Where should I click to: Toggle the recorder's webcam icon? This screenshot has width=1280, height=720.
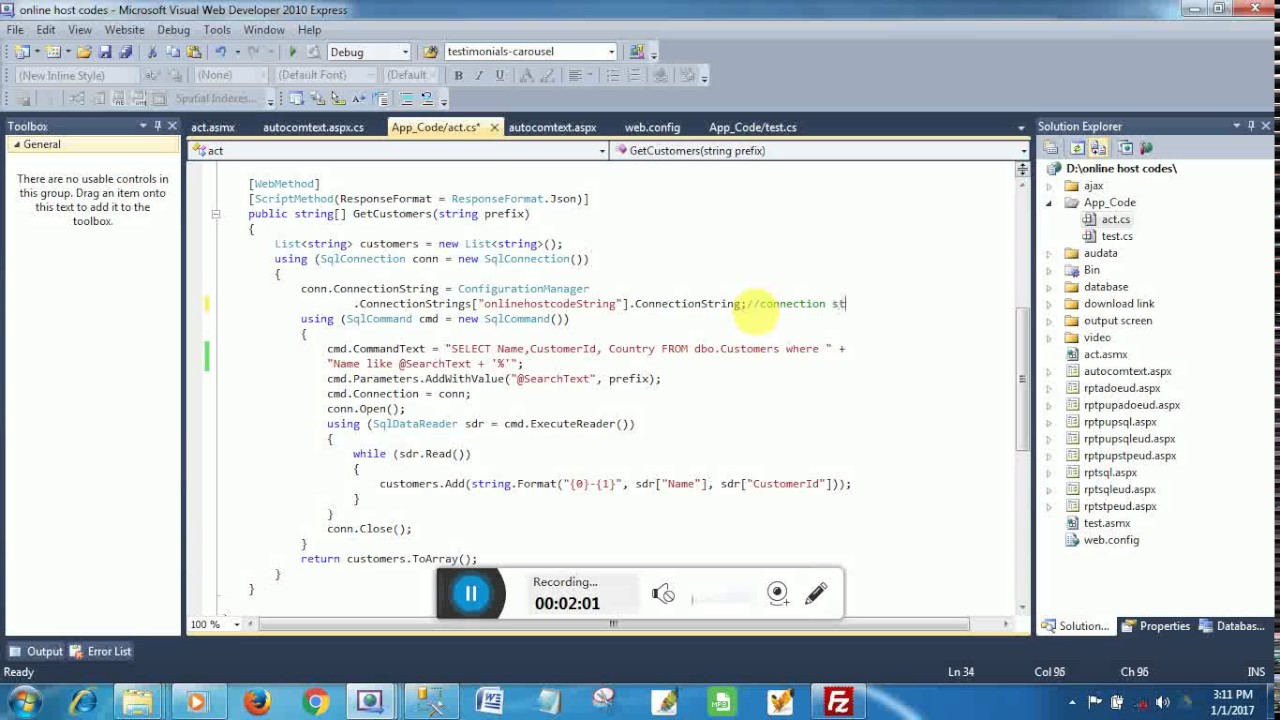[x=777, y=593]
